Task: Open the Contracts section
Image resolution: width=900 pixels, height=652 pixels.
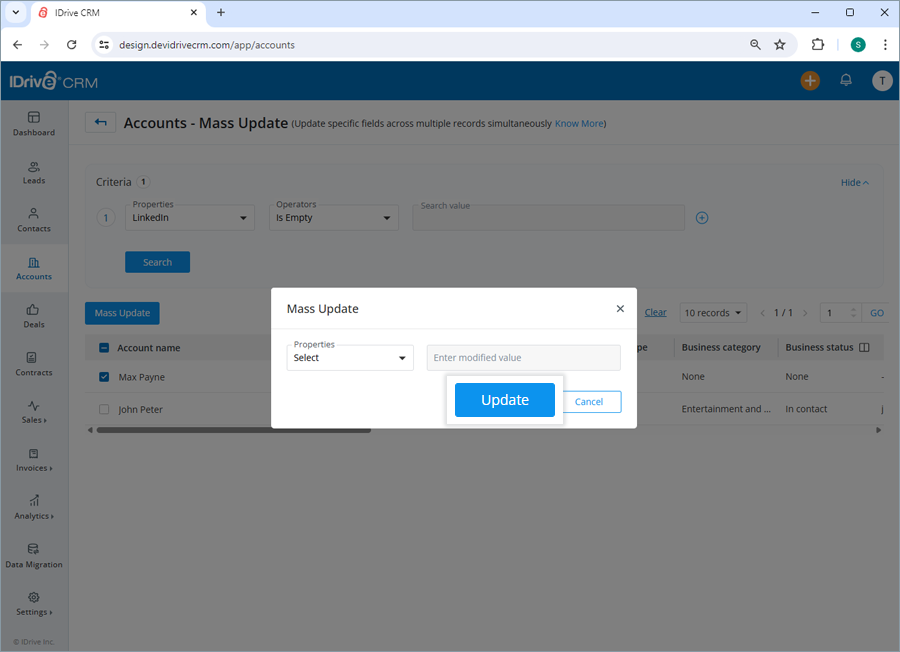Action: point(33,366)
